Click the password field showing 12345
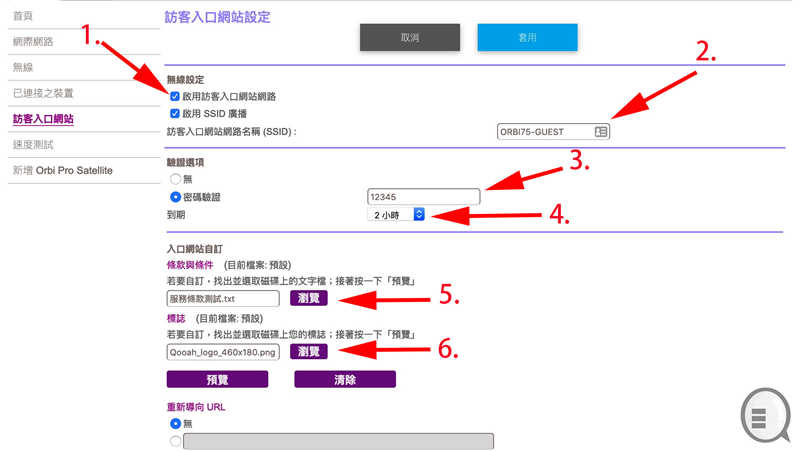 tap(423, 196)
